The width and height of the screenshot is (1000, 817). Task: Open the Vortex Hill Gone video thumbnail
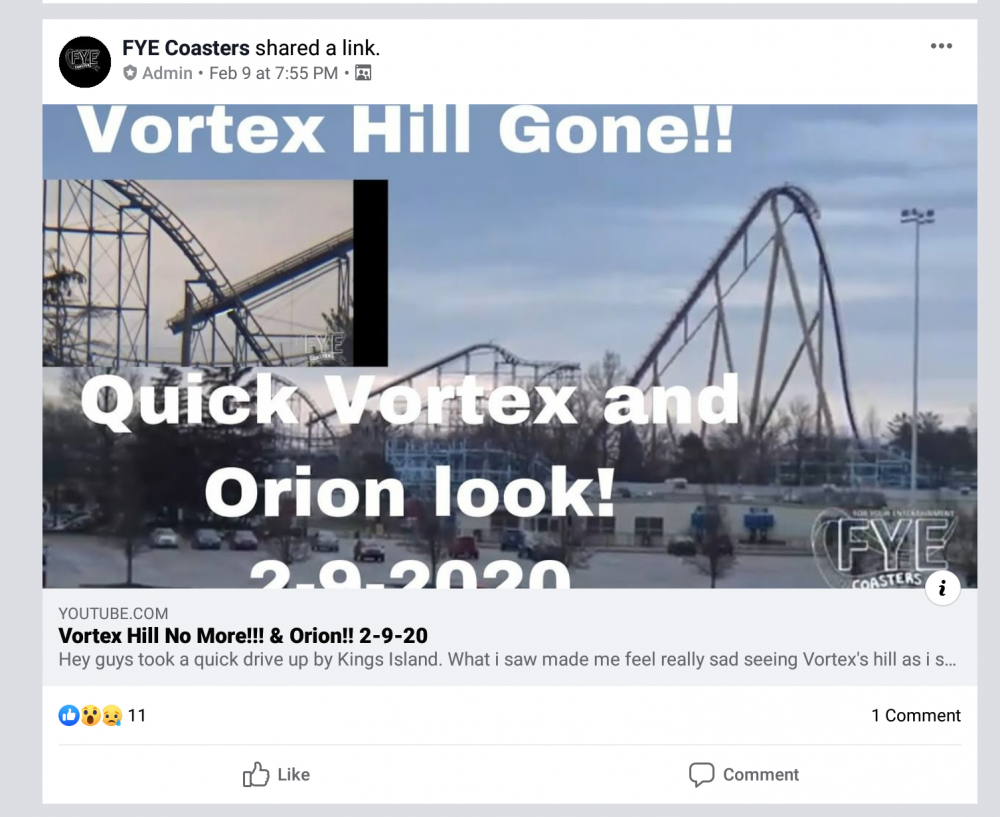[510, 346]
